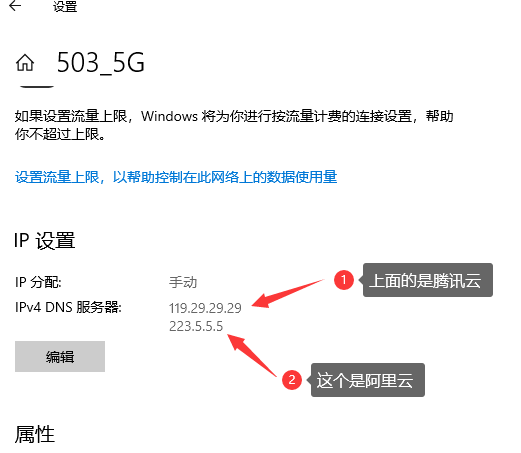
Task: Click the 属性 section heading
Action: point(35,434)
